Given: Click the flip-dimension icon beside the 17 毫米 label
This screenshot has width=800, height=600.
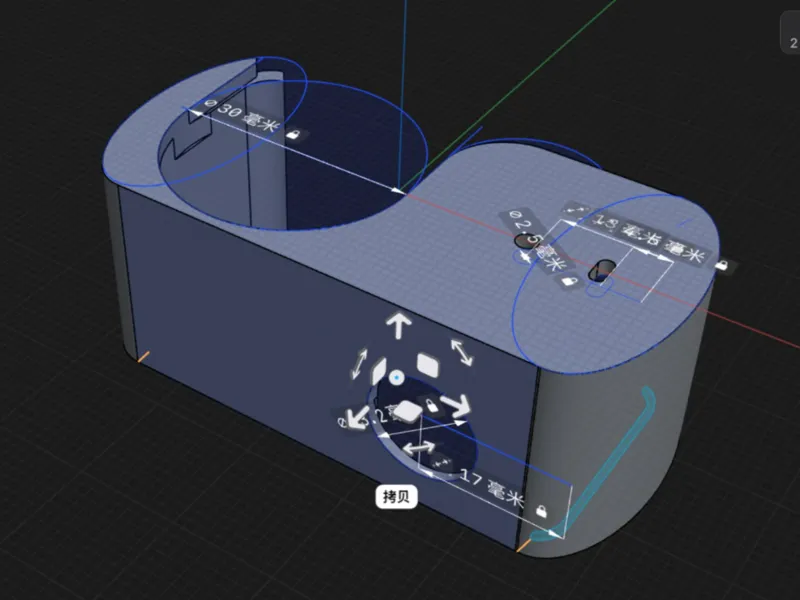Looking at the screenshot, I should pyautogui.click(x=442, y=463).
